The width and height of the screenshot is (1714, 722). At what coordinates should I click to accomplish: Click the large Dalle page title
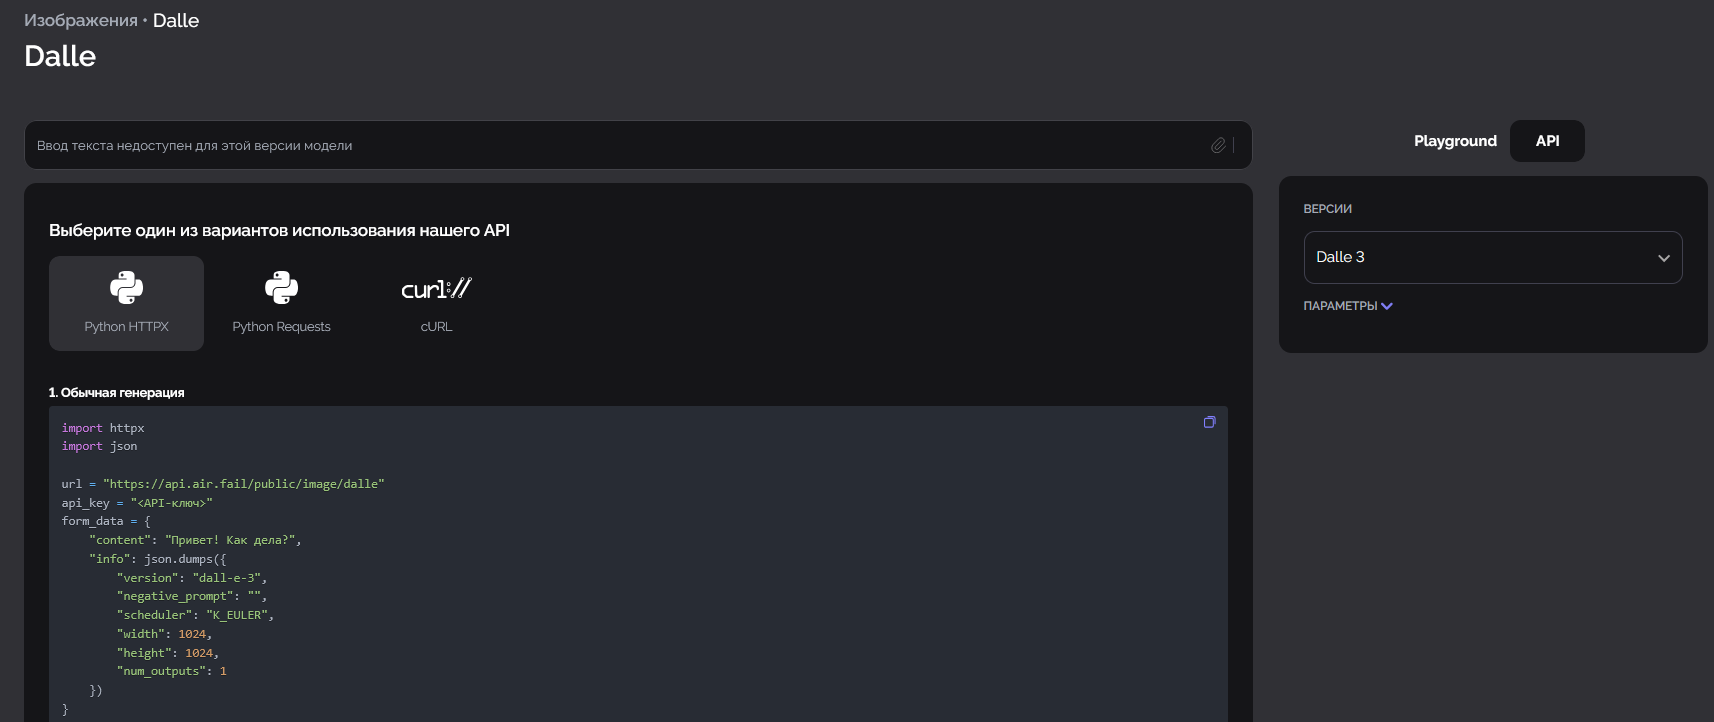(x=60, y=56)
